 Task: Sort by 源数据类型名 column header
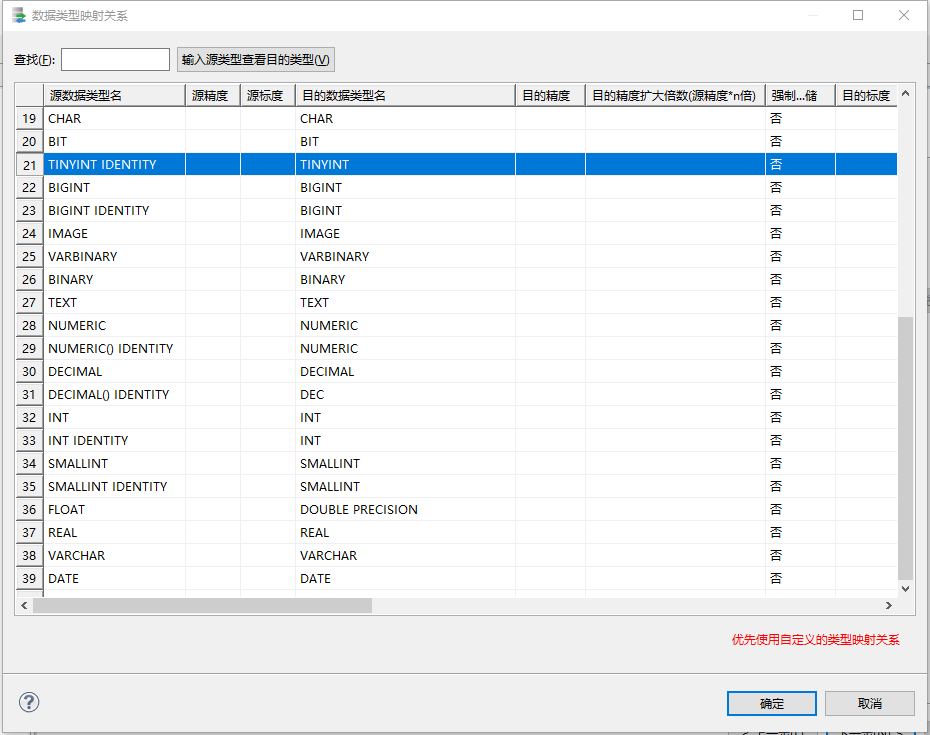pyautogui.click(x=114, y=96)
